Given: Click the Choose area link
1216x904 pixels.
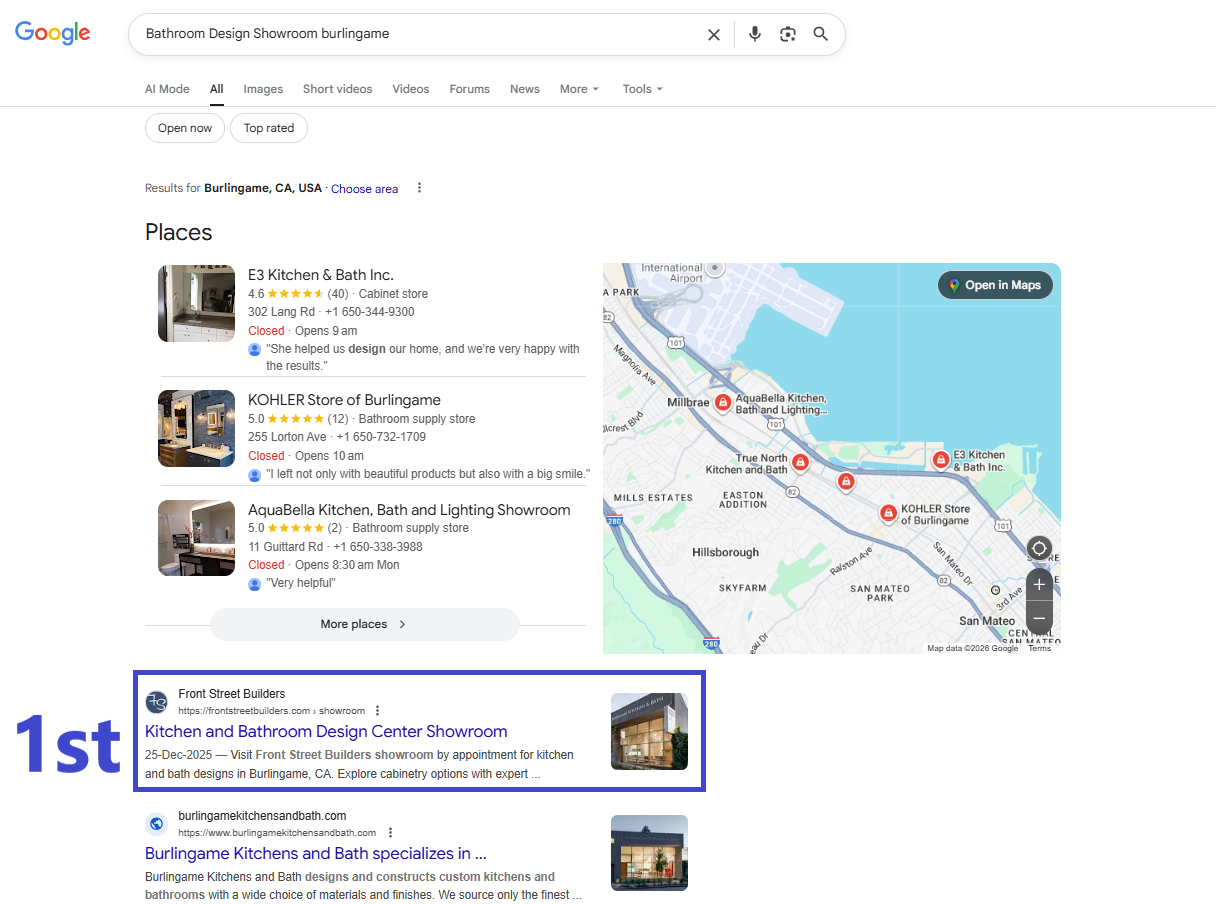Looking at the screenshot, I should [365, 189].
